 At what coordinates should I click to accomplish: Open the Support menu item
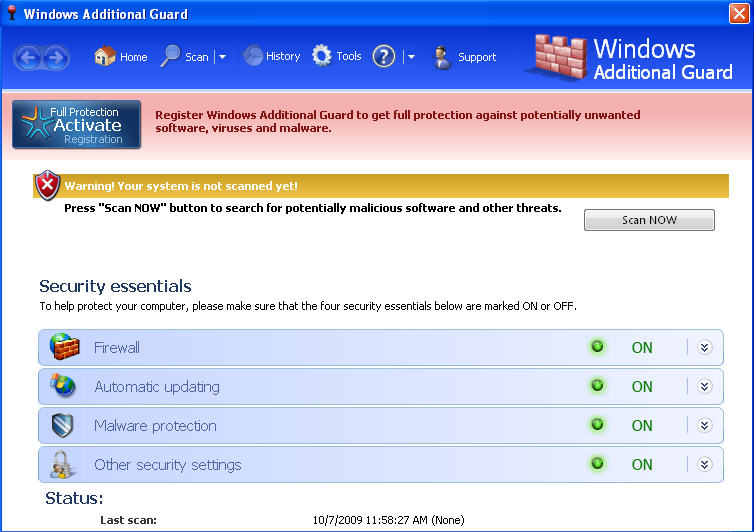(x=477, y=57)
